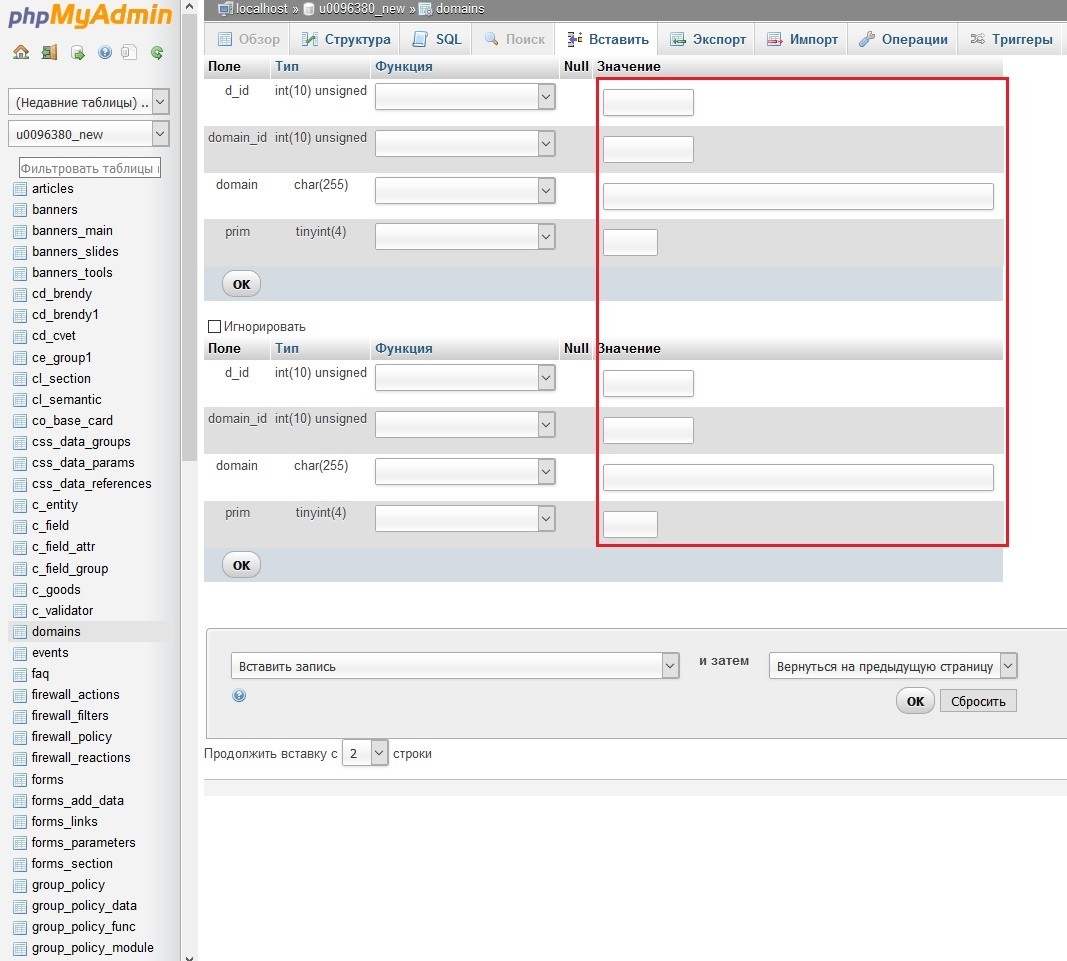The height and width of the screenshot is (961, 1067).
Task: Open the events table link
Action: (50, 653)
